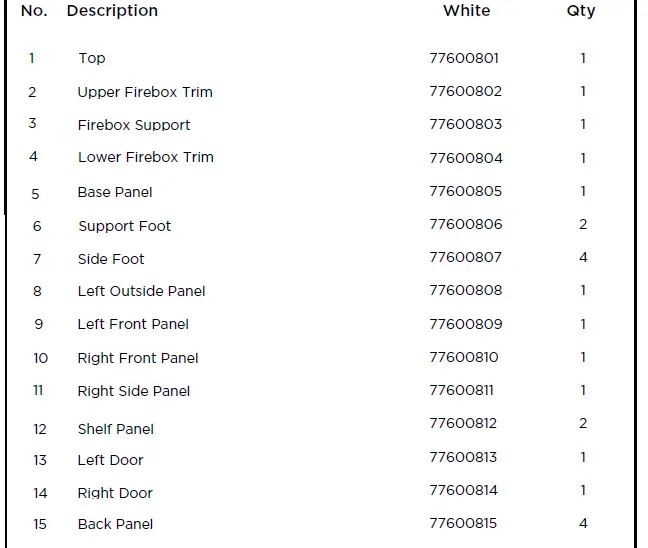Image resolution: width=648 pixels, height=548 pixels.
Task: Click part number 77600813
Action: (463, 457)
